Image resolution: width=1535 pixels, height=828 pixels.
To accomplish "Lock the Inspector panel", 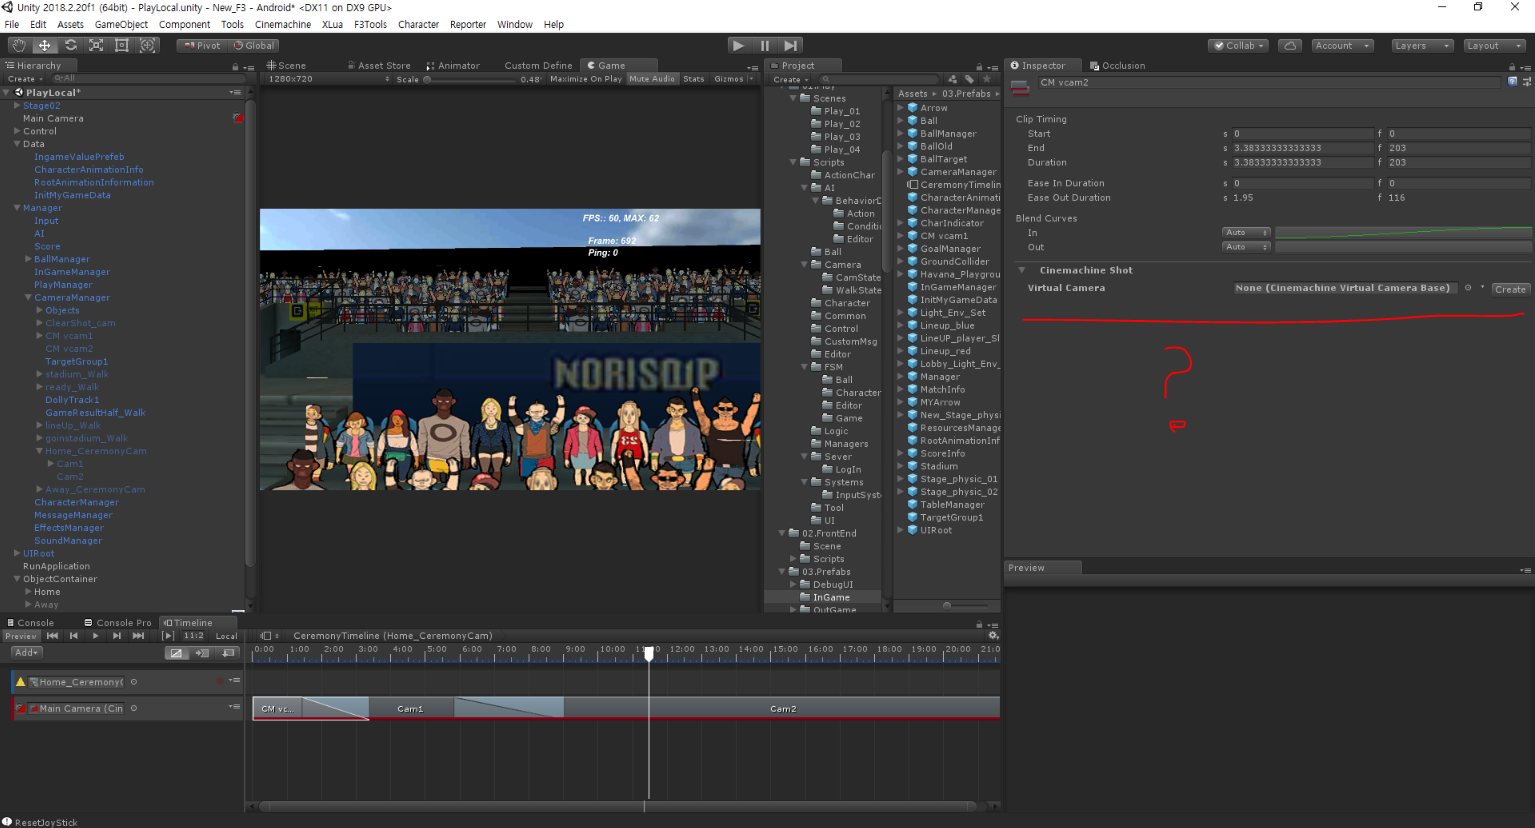I will pyautogui.click(x=1512, y=66).
